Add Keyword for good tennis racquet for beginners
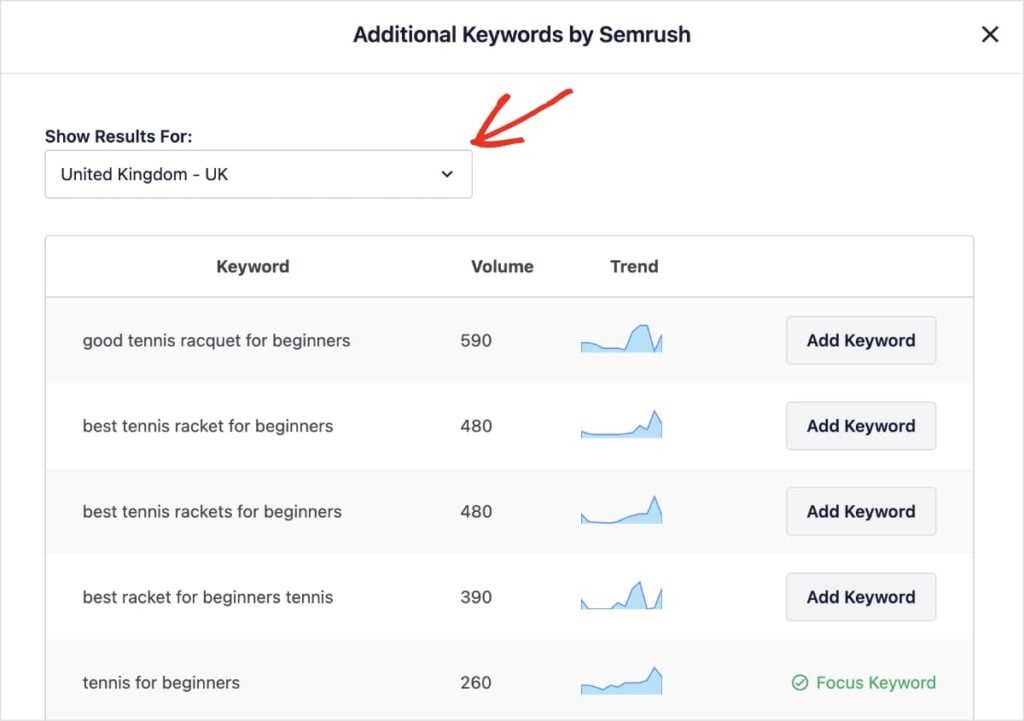 (860, 340)
